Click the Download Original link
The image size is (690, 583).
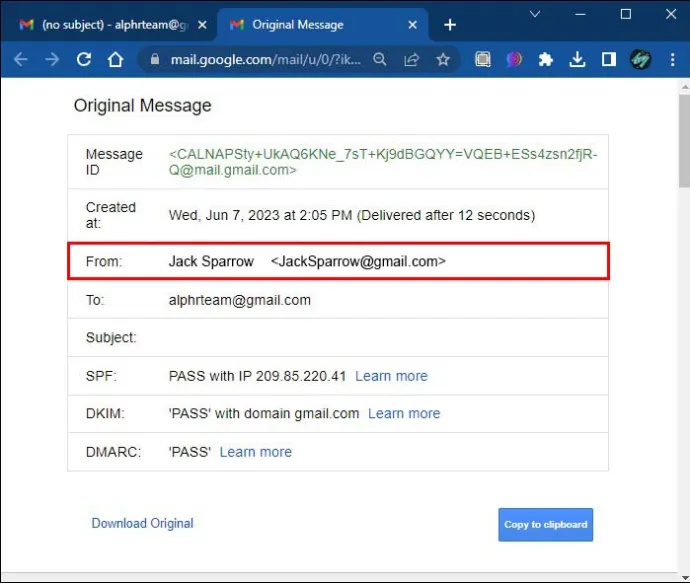(142, 523)
